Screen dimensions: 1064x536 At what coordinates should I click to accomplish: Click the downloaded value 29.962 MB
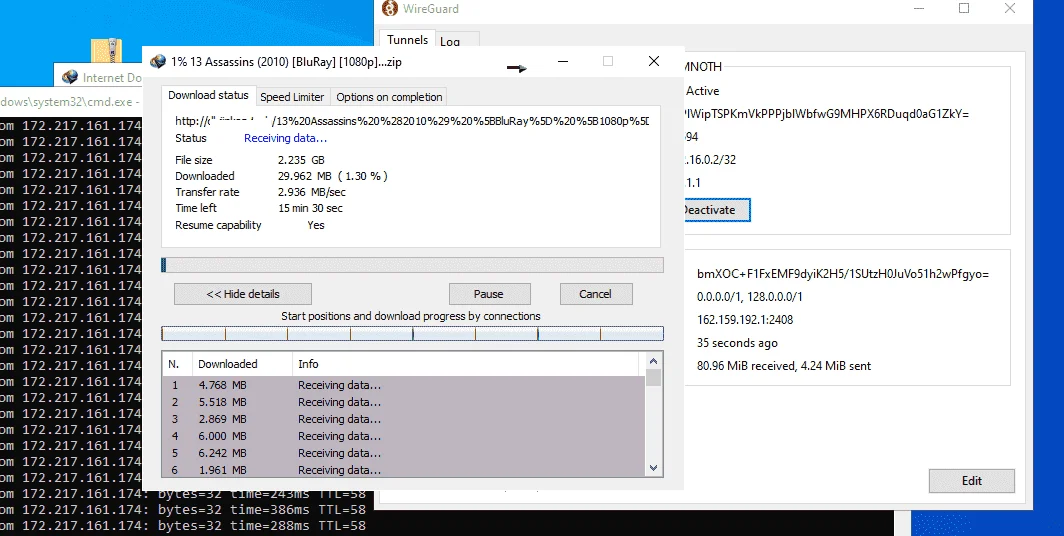[332, 176]
